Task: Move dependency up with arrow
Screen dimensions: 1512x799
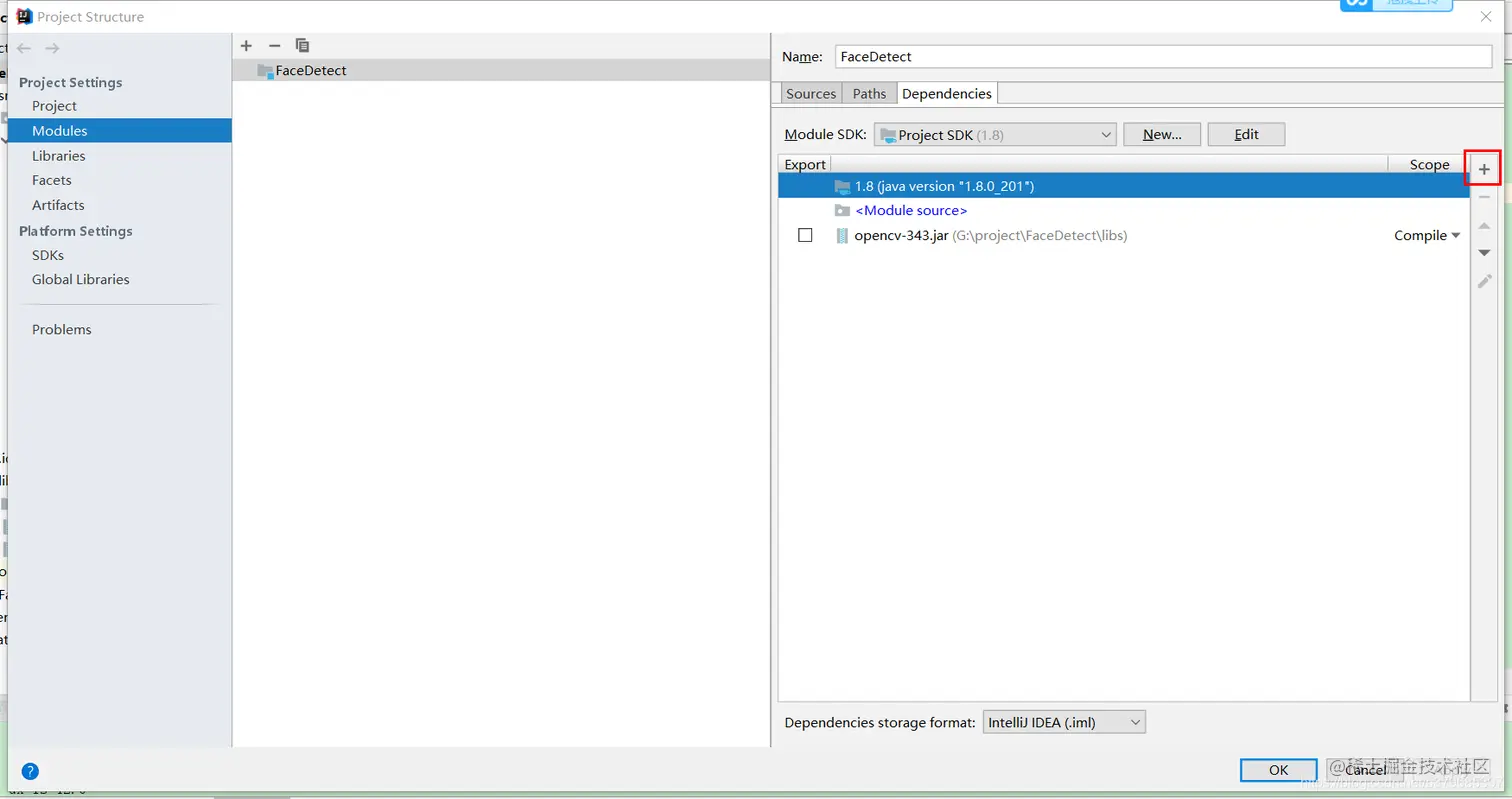Action: coord(1484,226)
